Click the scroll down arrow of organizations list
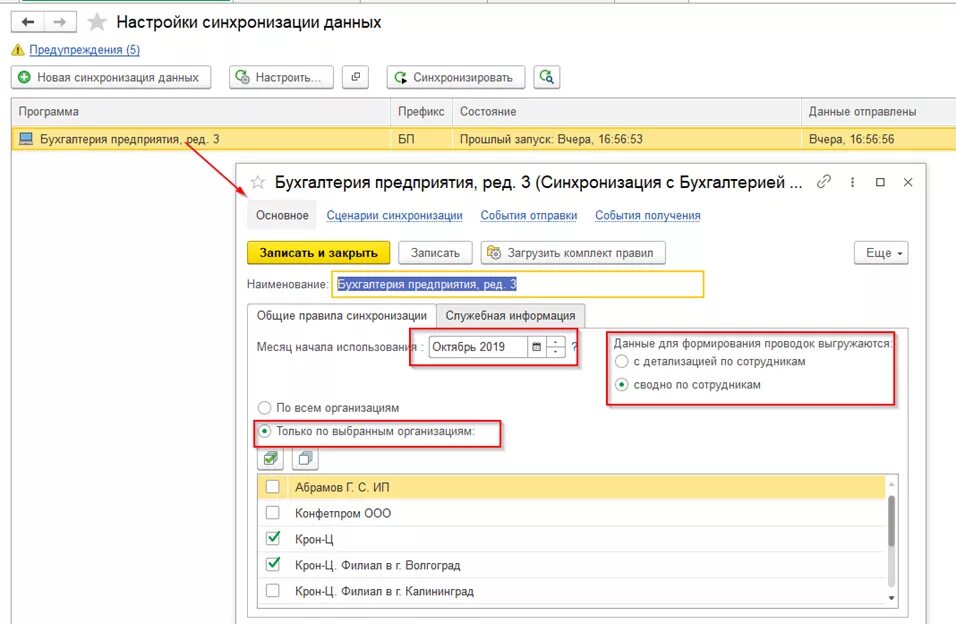Image resolution: width=956 pixels, height=624 pixels. (891, 598)
